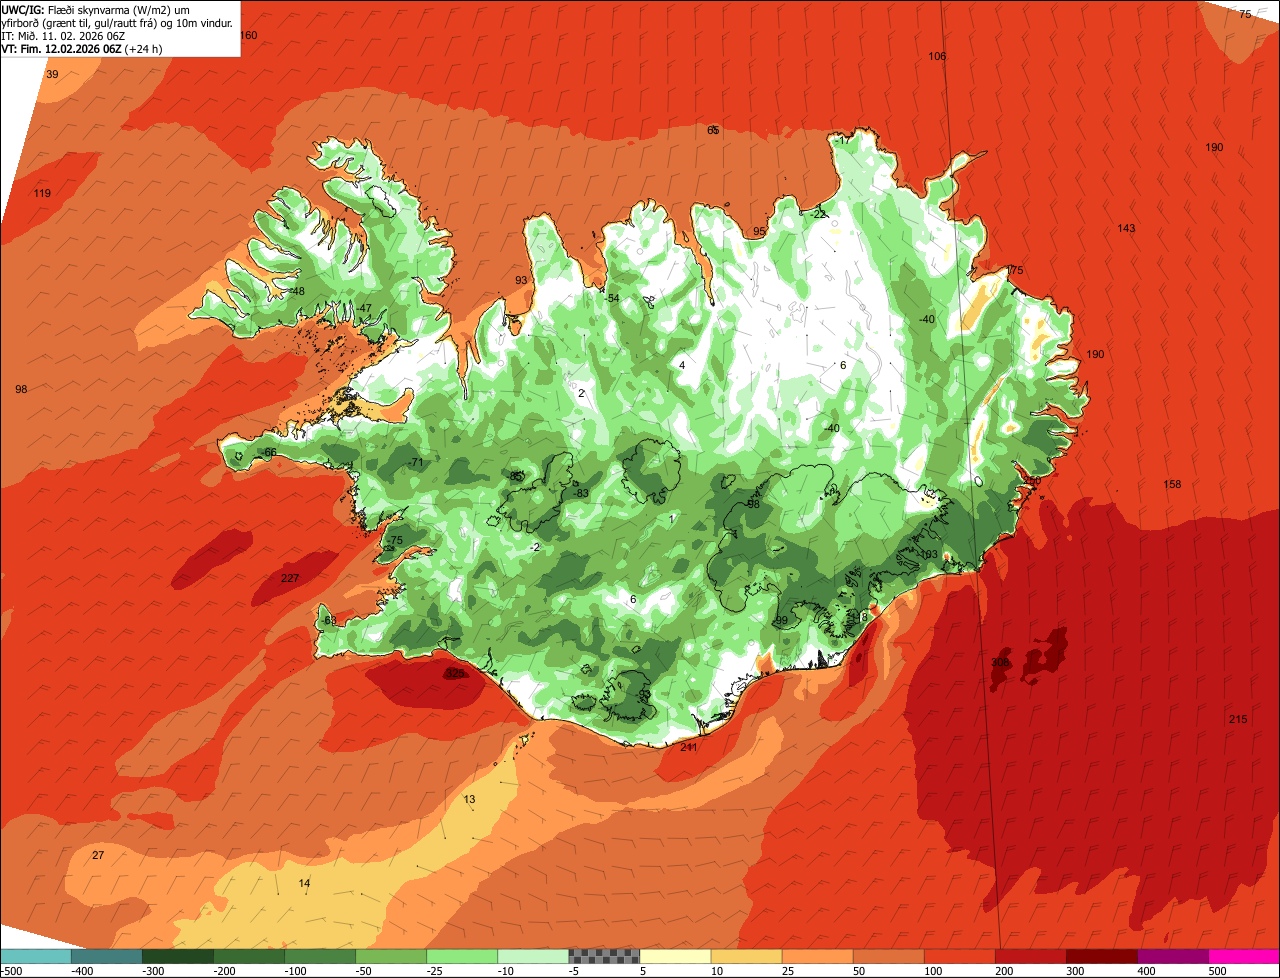
Task: Click the map value 215
Action: 1238,720
